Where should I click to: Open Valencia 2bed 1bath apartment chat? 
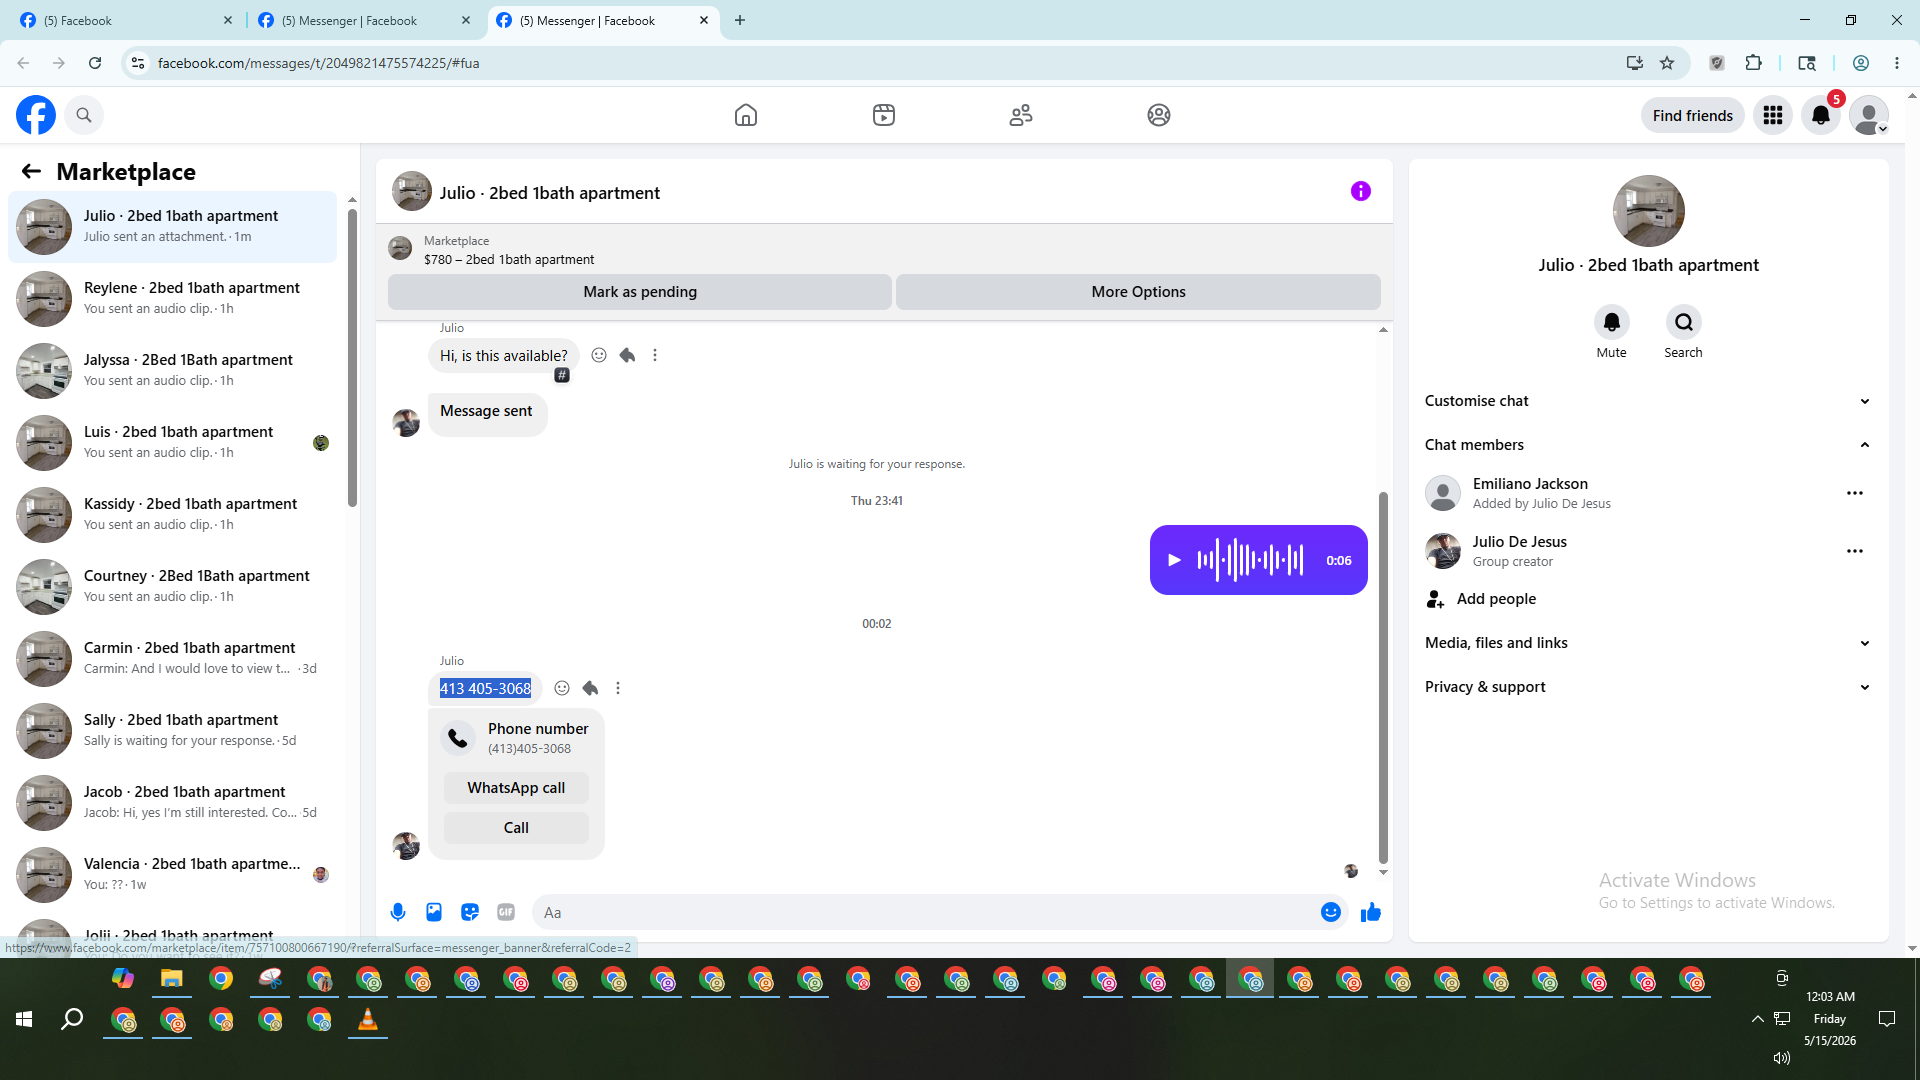click(173, 875)
